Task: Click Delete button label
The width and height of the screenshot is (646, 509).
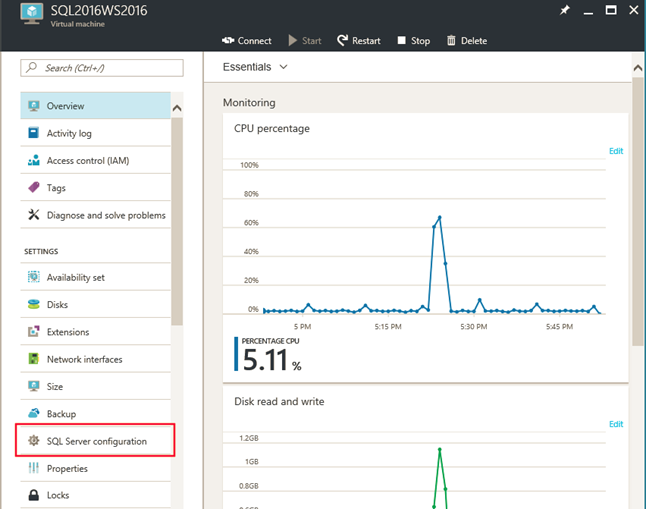Action: [474, 41]
